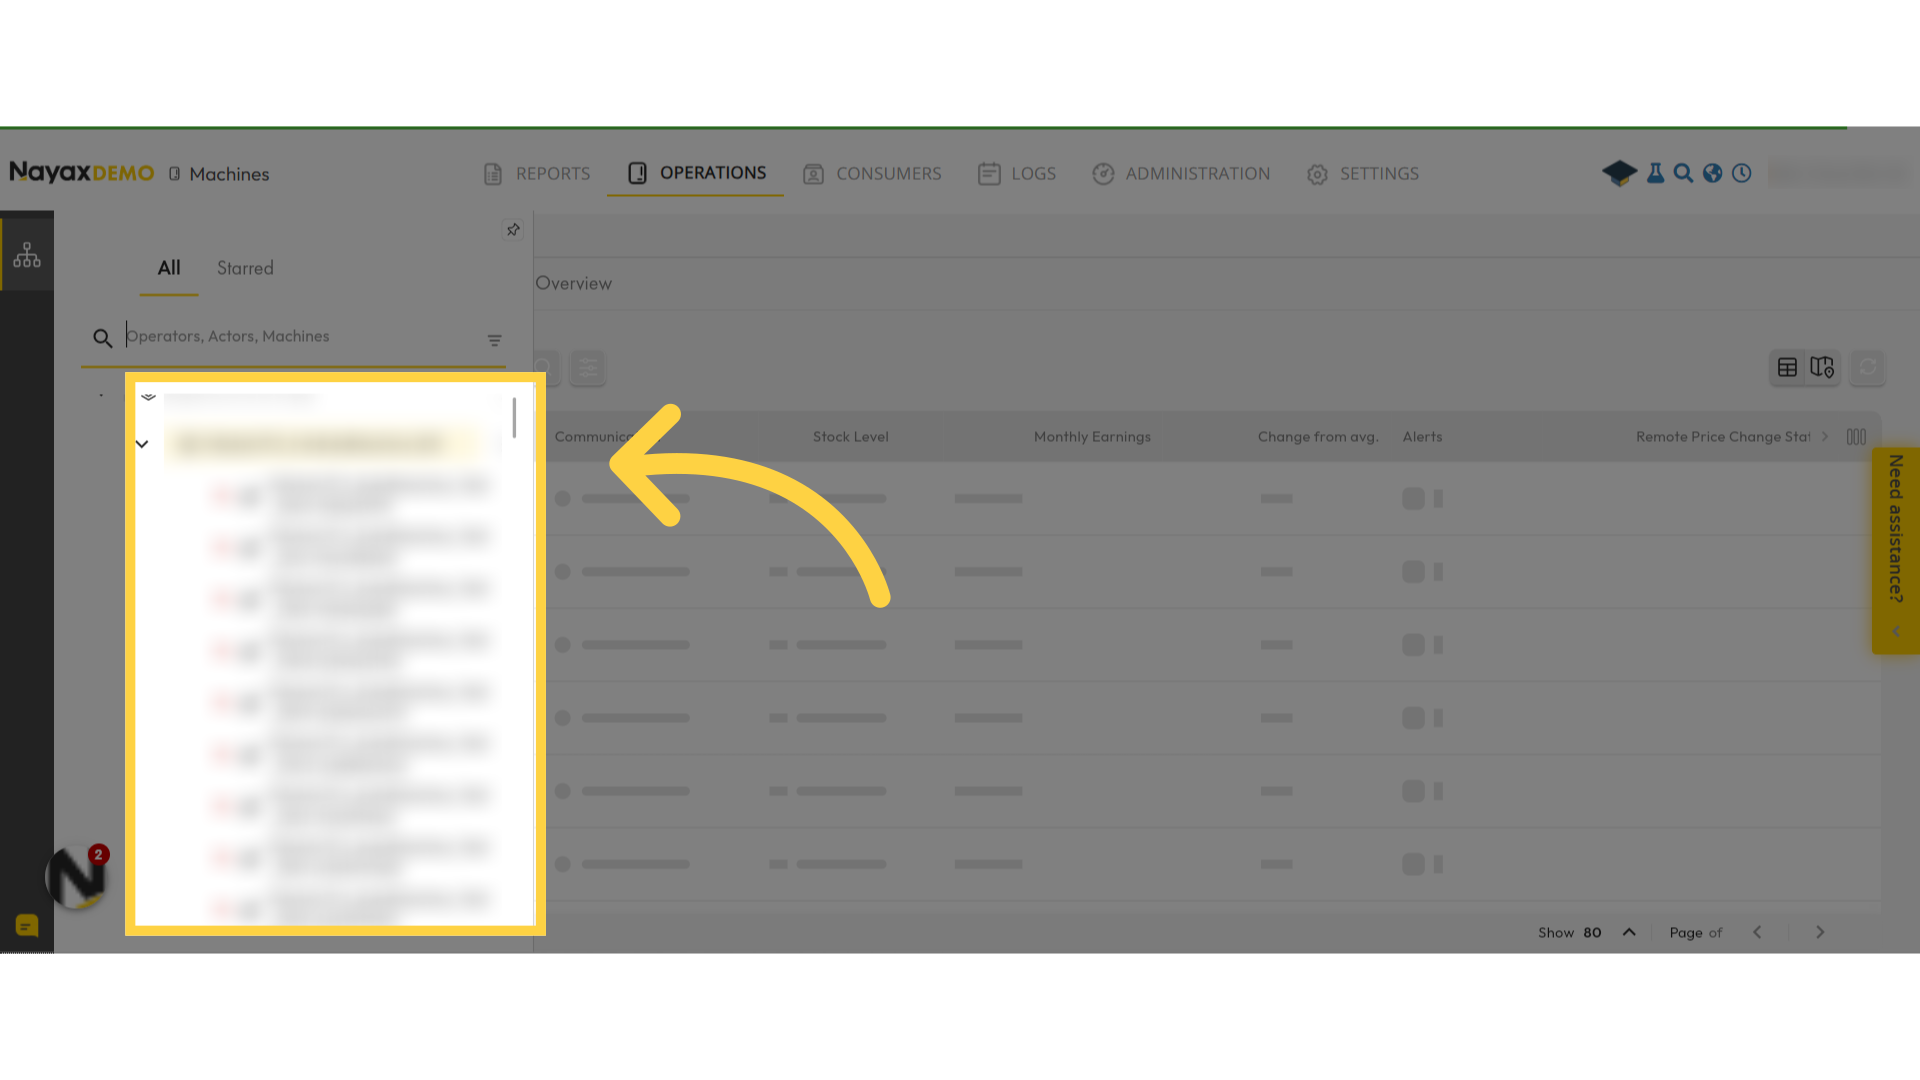Open the yellow chat bubble icon
Viewport: 1920px width, 1080px height.
coord(27,926)
